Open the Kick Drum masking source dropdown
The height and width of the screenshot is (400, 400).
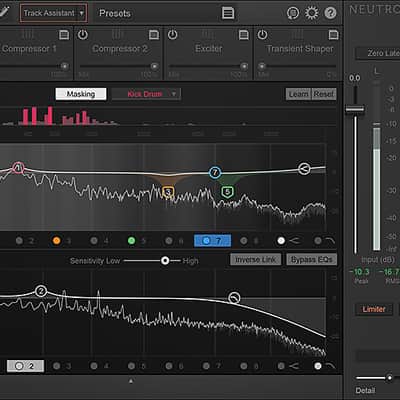coord(147,94)
